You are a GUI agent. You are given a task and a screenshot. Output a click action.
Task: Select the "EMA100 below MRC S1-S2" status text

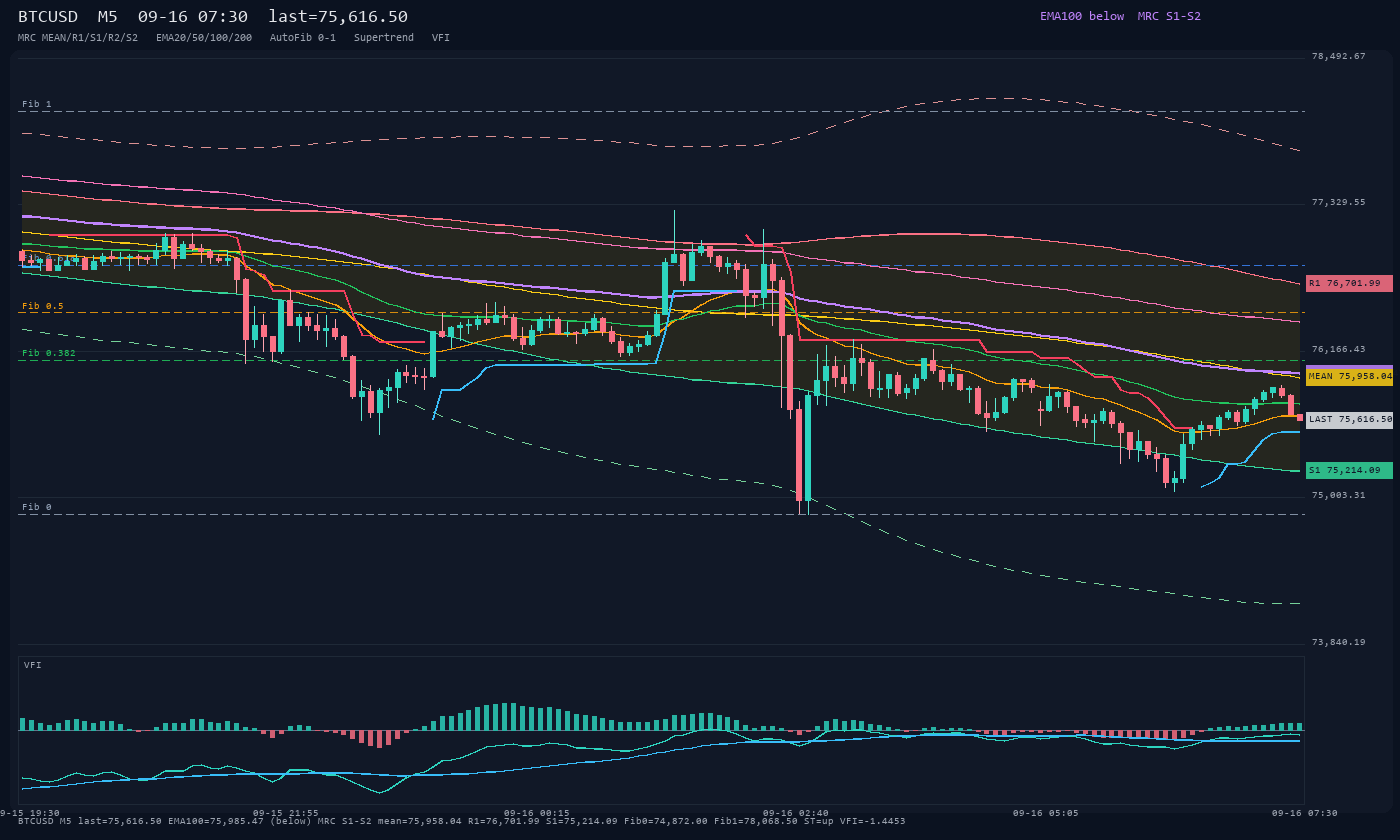pyautogui.click(x=1120, y=16)
